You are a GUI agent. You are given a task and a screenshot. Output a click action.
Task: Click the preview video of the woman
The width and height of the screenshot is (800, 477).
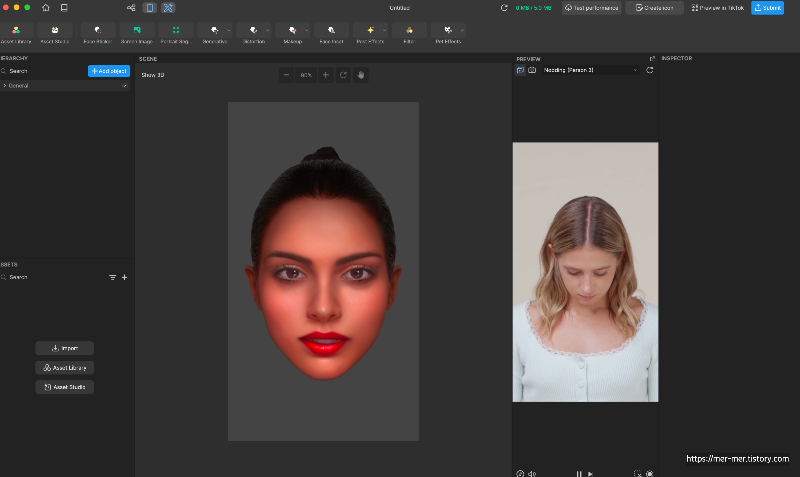(x=585, y=272)
